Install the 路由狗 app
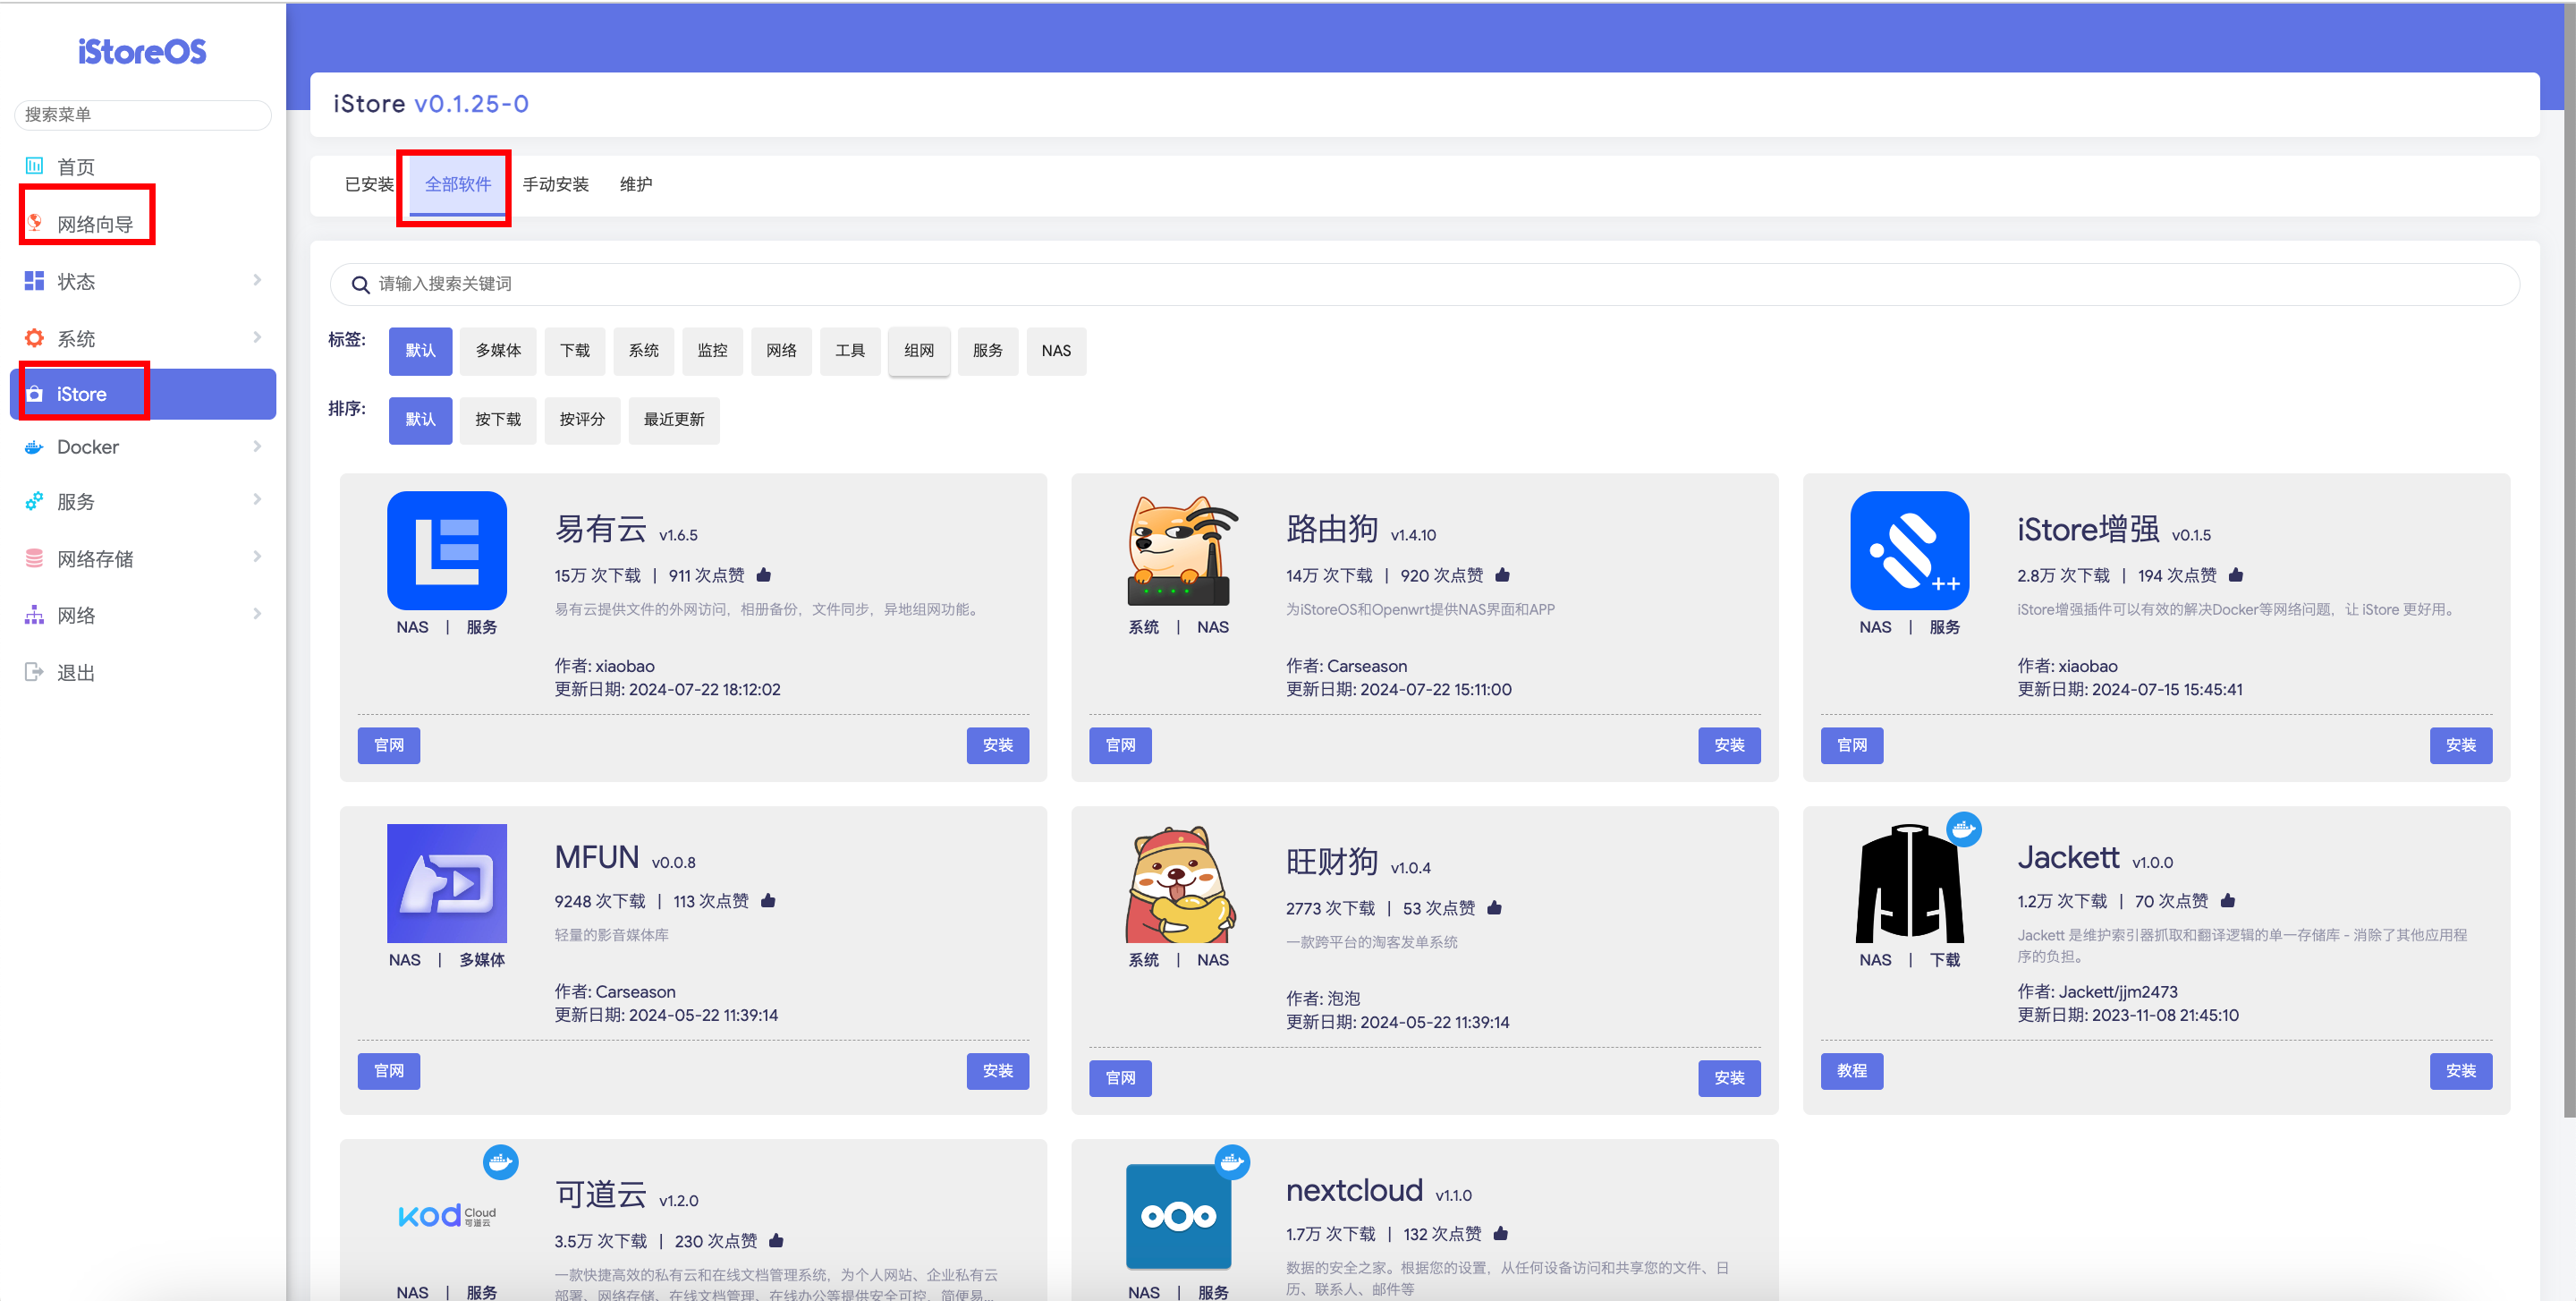2576x1301 pixels. tap(1729, 745)
